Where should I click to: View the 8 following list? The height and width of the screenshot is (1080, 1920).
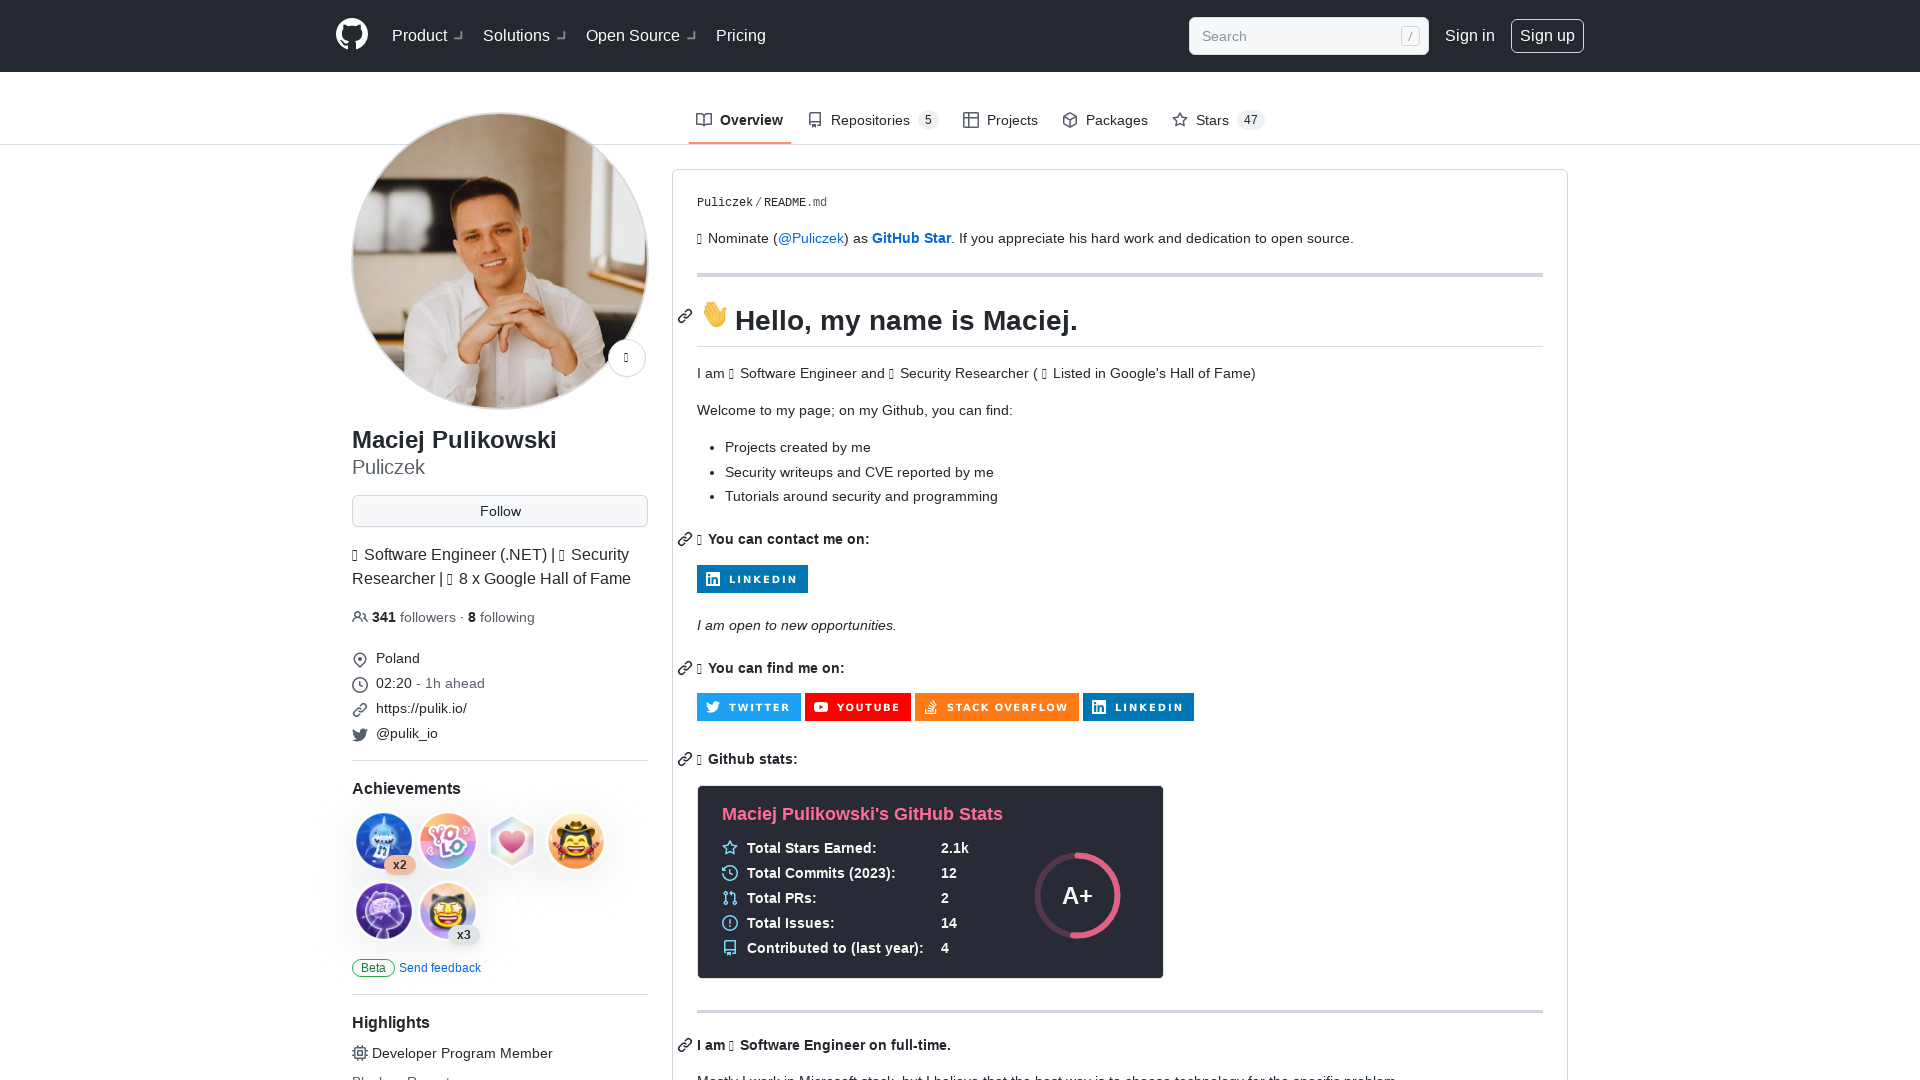click(x=501, y=618)
